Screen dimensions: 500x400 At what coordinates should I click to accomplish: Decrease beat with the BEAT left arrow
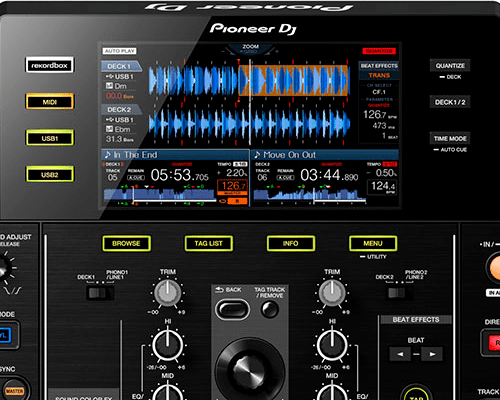pyautogui.click(x=400, y=354)
